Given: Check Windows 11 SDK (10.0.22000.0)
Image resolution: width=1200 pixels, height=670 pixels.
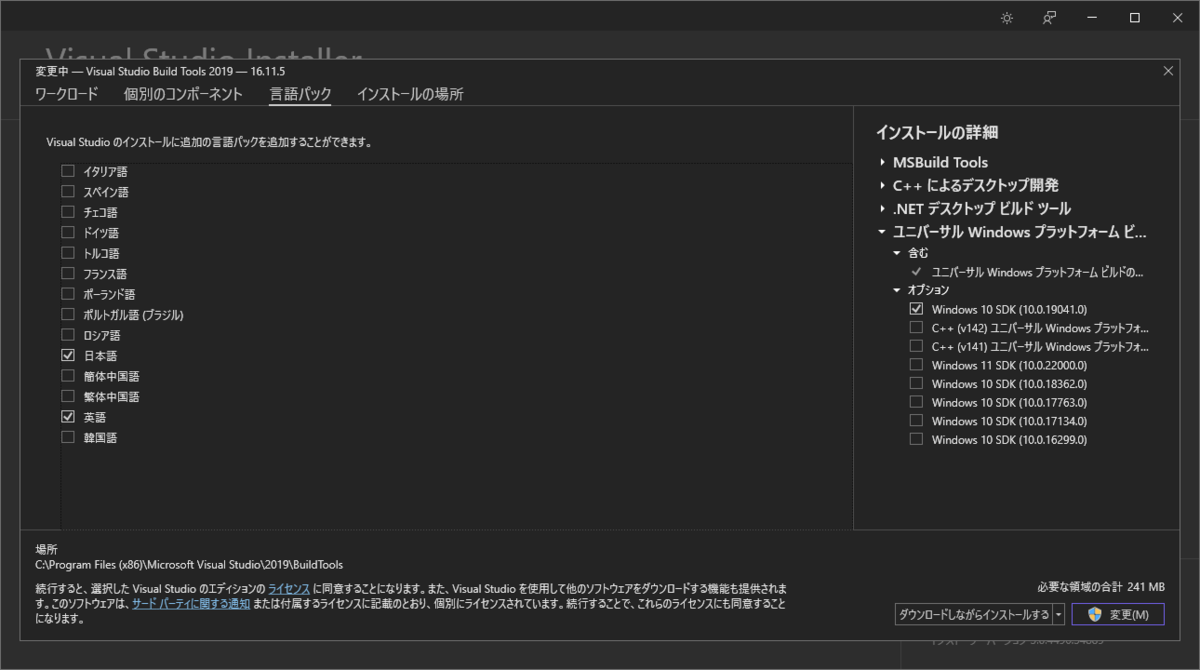Looking at the screenshot, I should coord(916,365).
